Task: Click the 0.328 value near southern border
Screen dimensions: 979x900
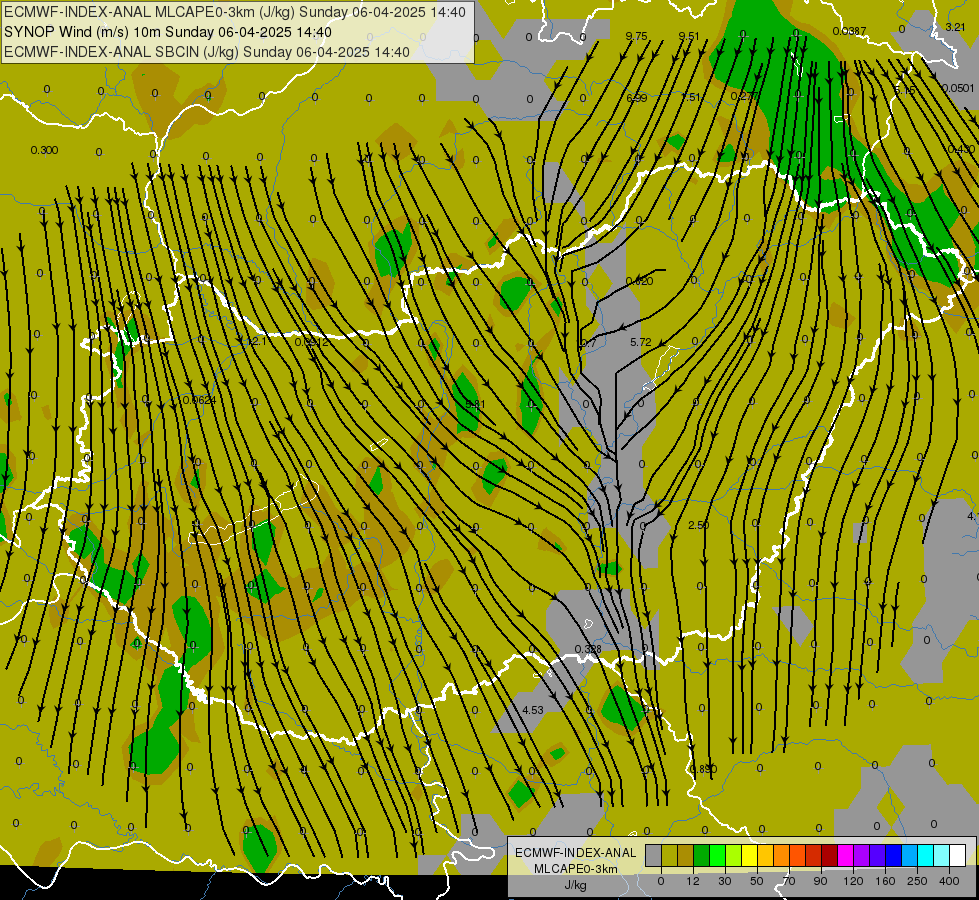Action: 588,650
